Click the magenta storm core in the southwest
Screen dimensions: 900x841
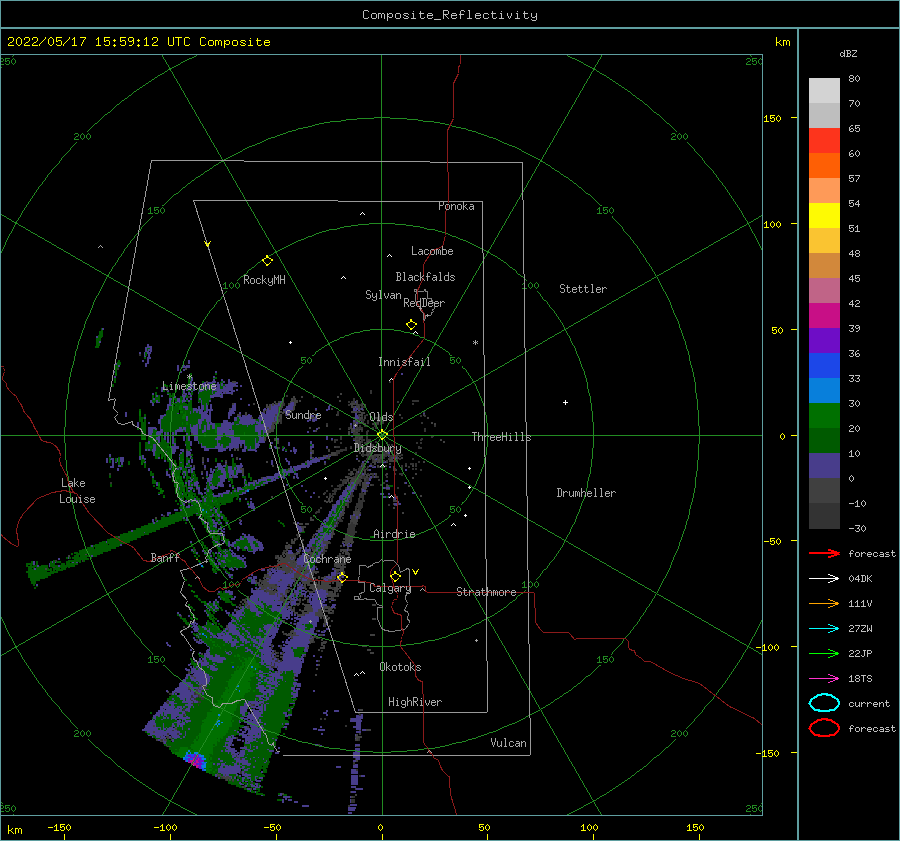[196, 761]
